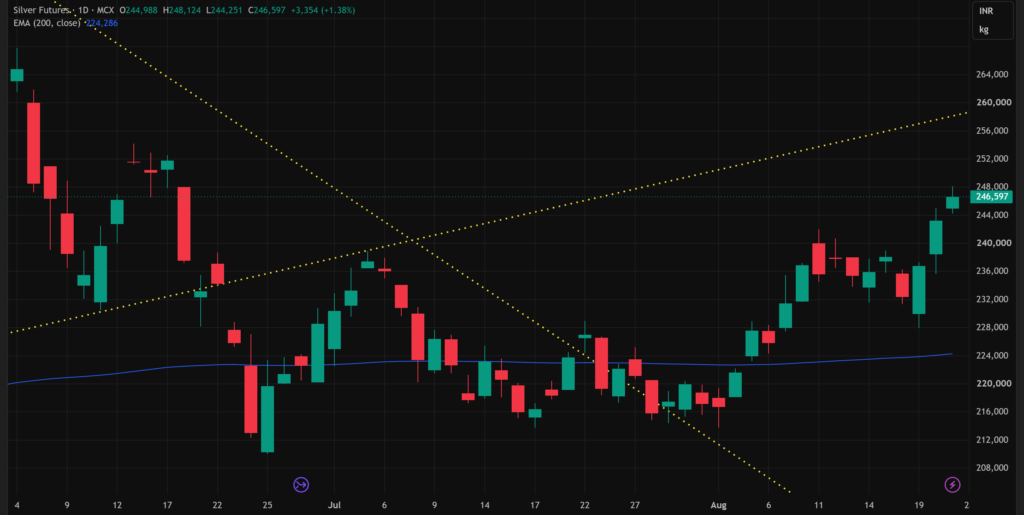Click the 248,000 price axis label

(991, 186)
